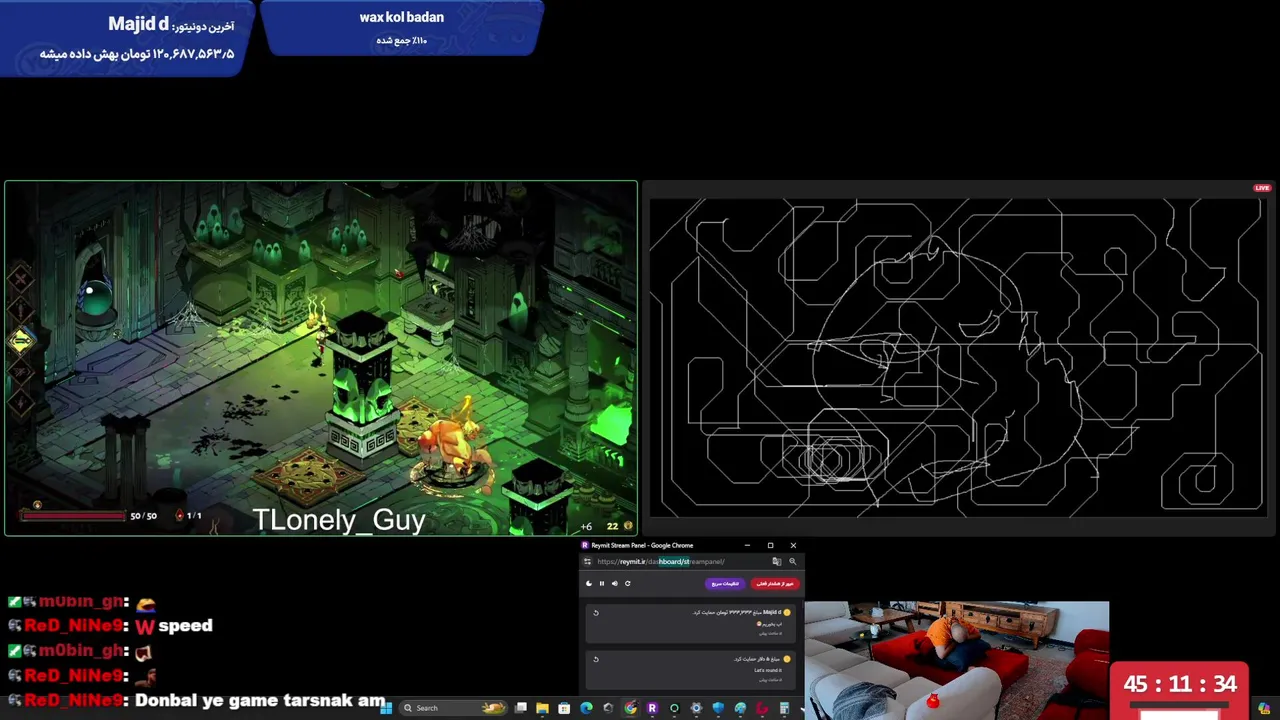Click the Majid d latest donor banner
This screenshot has height=720, width=1280.
click(126, 38)
